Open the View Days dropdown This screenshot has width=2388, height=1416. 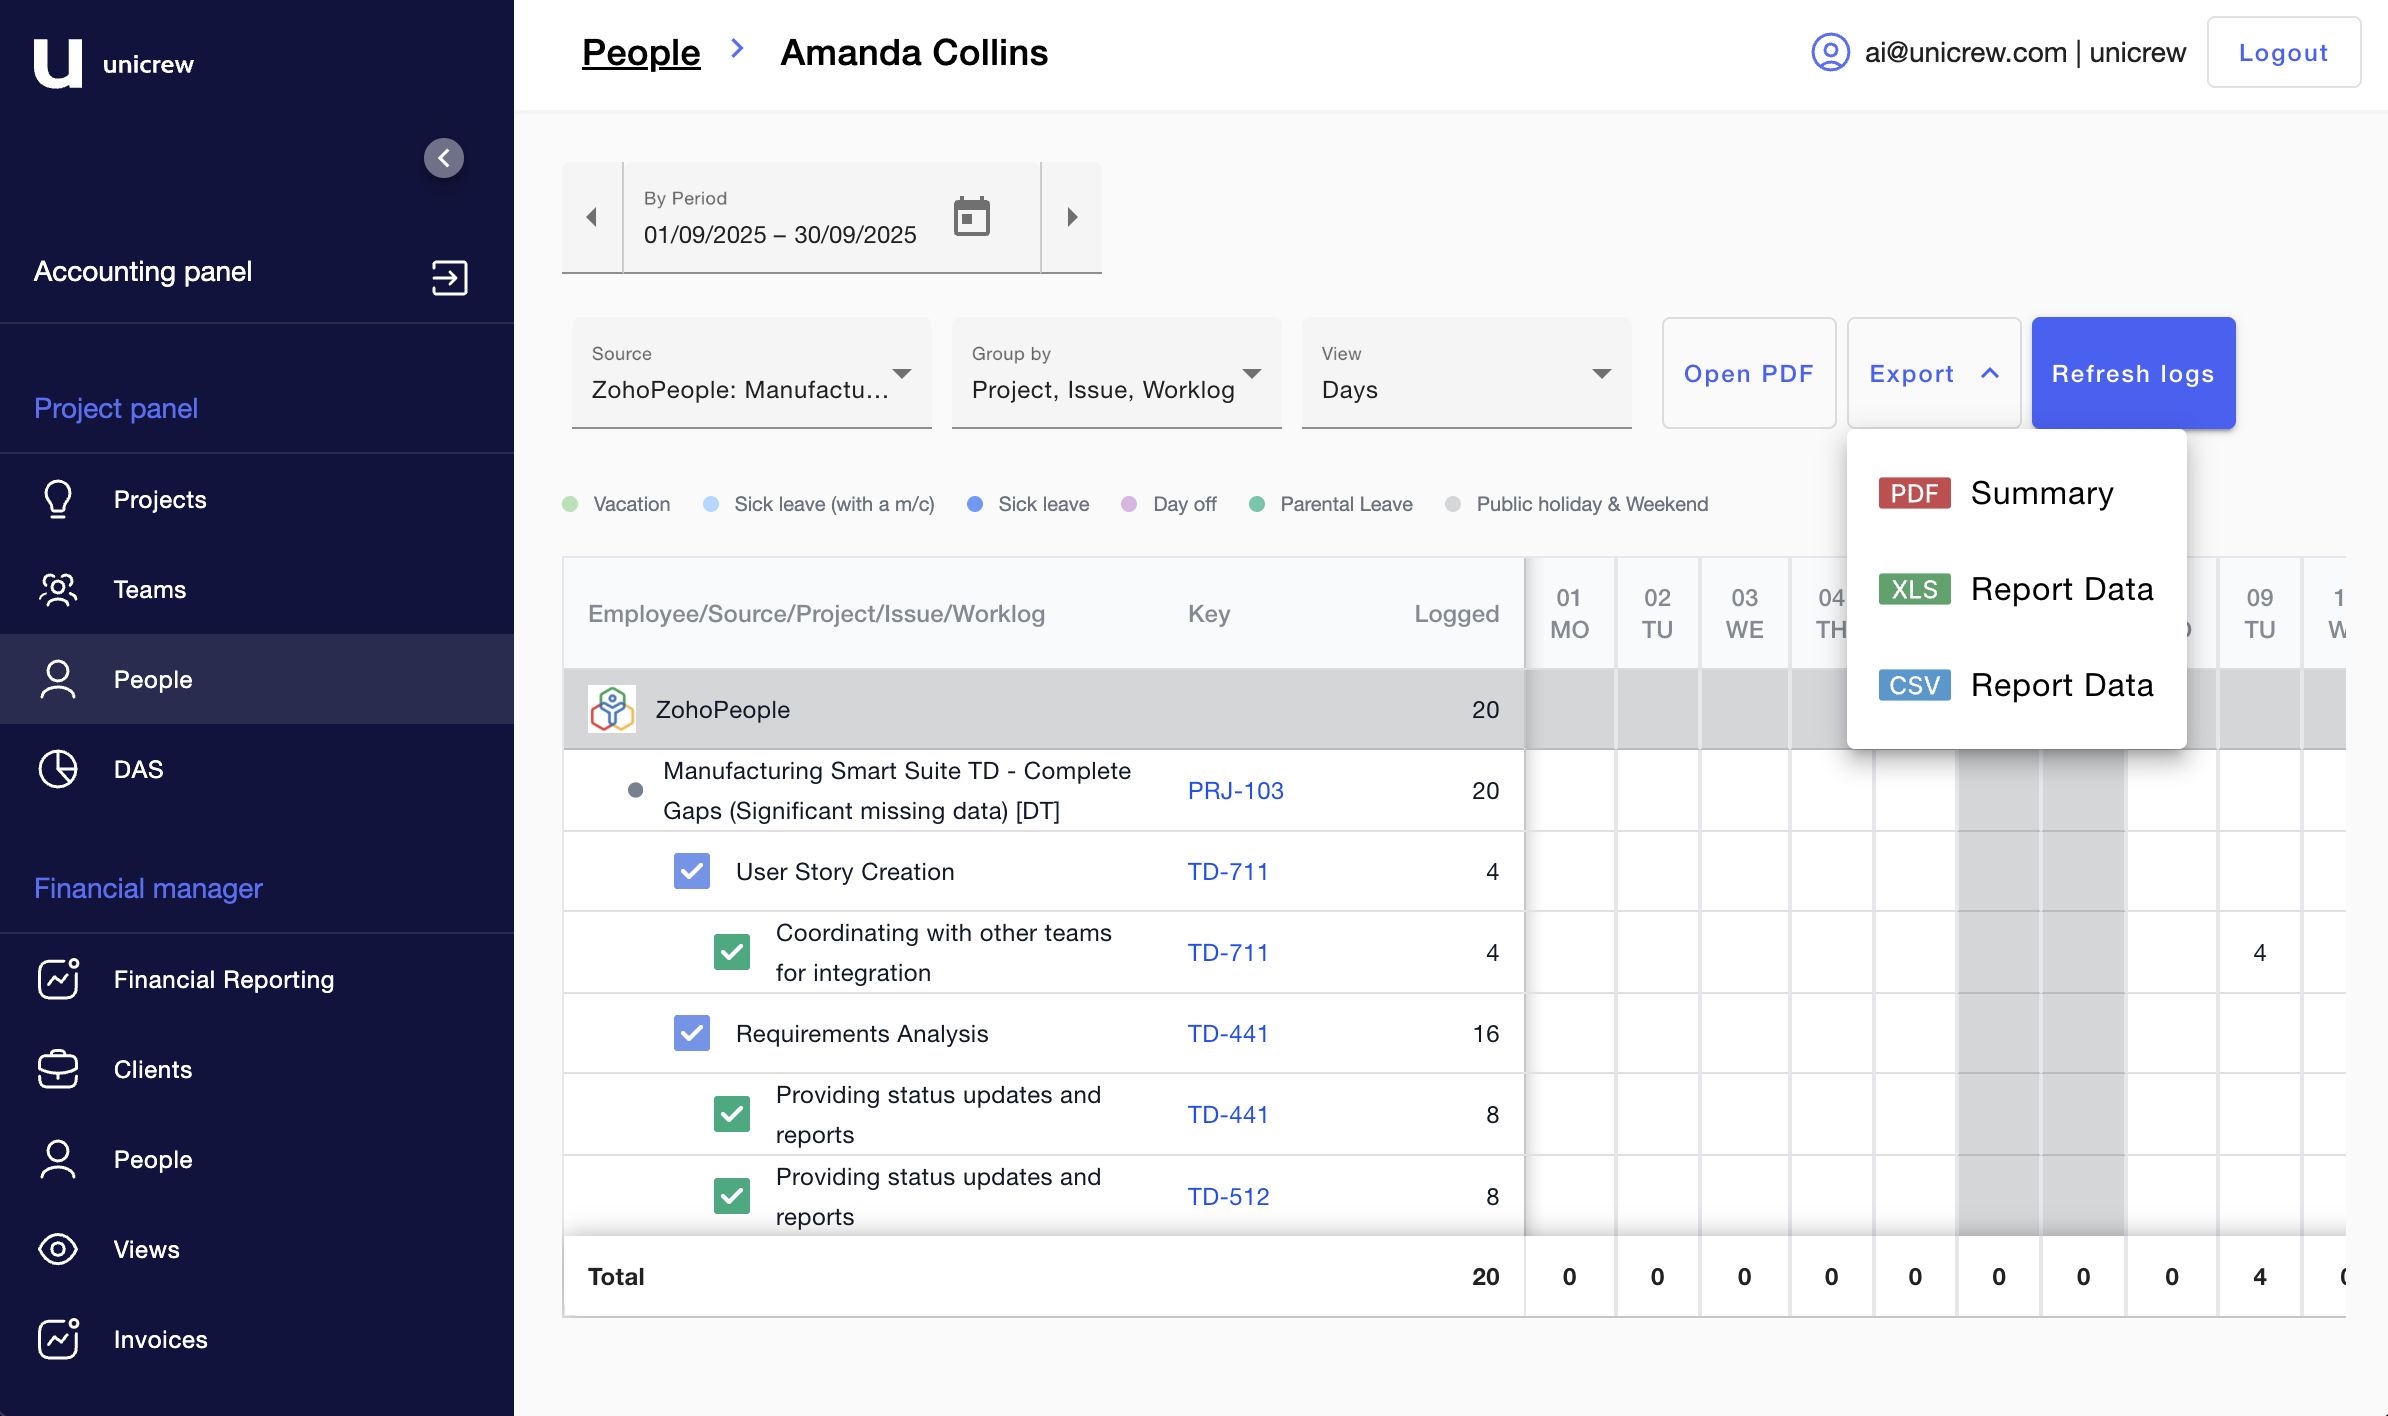(1466, 373)
